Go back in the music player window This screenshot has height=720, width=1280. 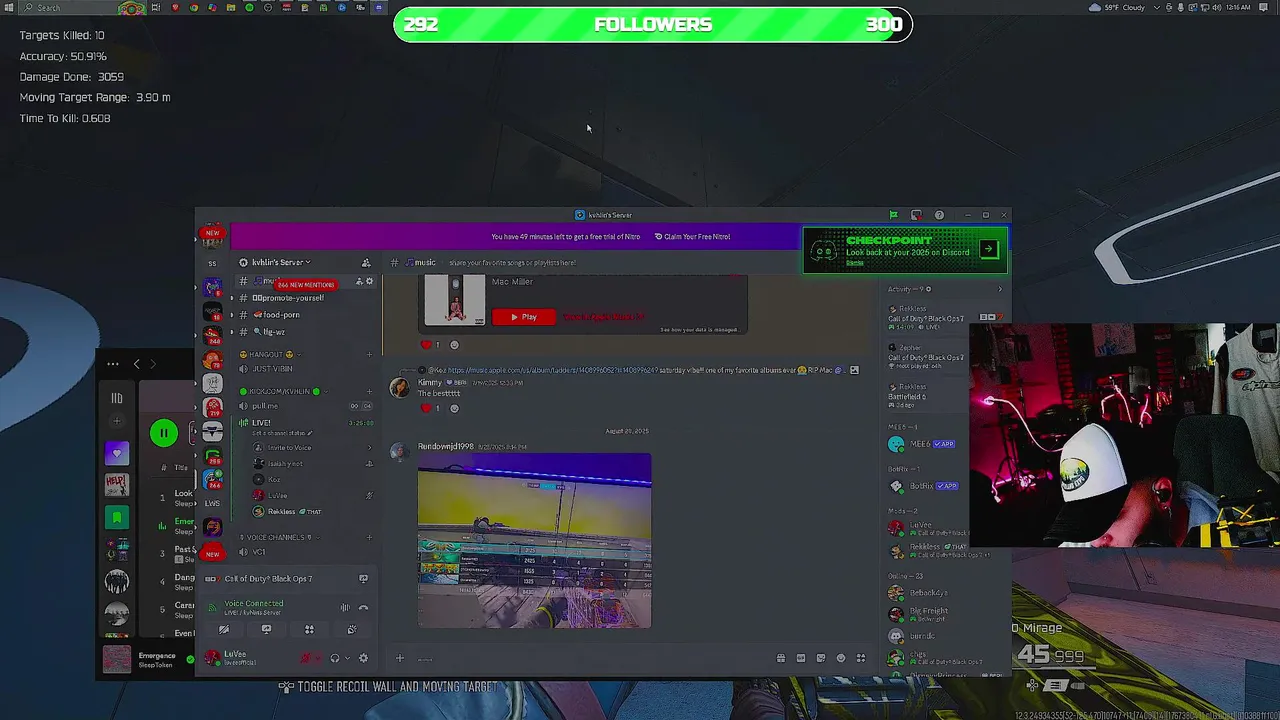[x=136, y=364]
